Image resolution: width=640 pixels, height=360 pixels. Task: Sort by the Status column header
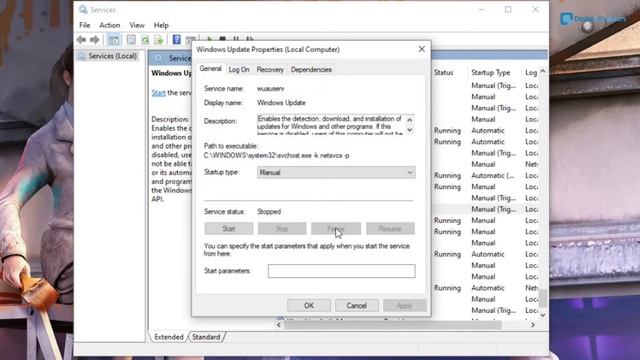point(444,72)
